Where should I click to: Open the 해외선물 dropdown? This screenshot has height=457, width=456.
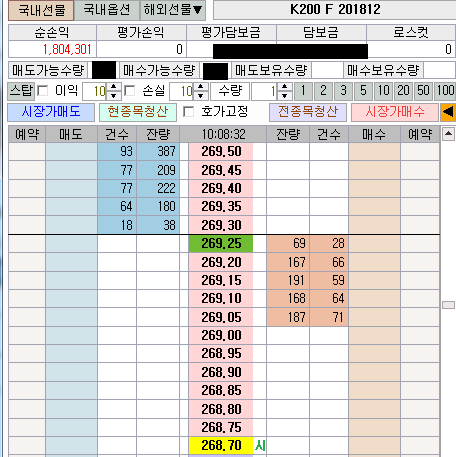coord(173,10)
